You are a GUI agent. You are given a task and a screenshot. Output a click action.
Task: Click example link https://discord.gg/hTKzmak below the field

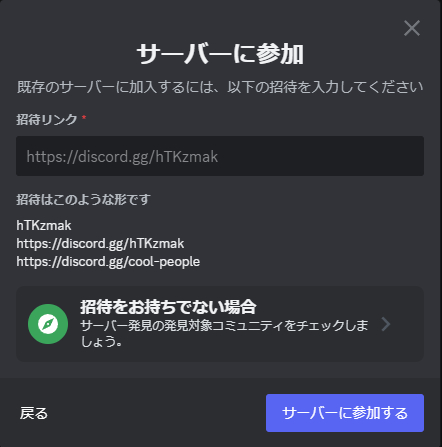click(x=100, y=244)
